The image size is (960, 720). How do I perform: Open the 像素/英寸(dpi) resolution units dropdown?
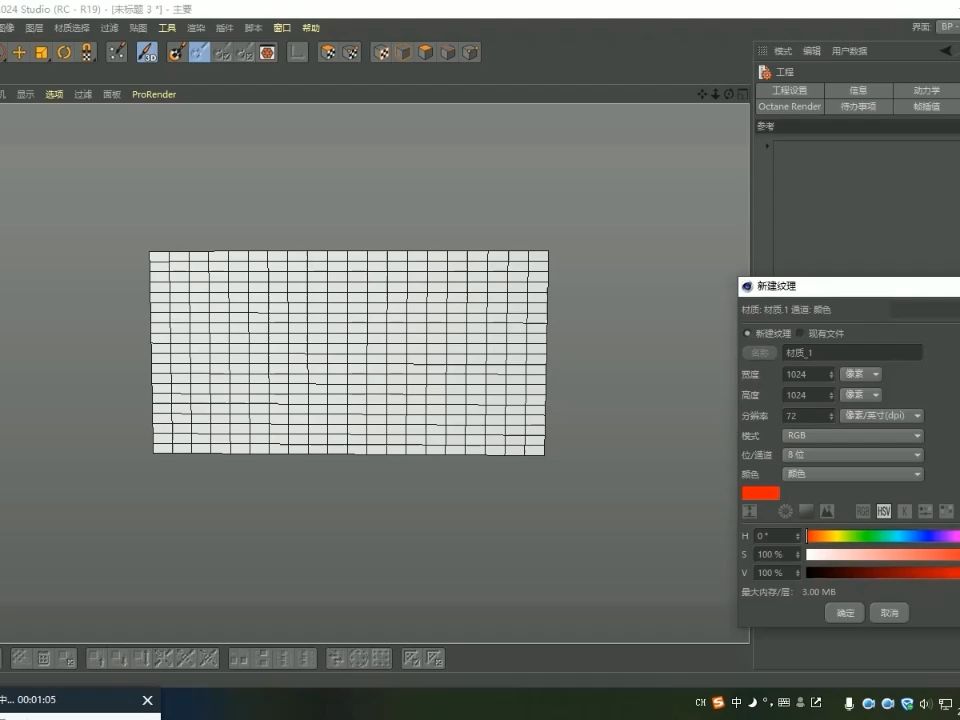coord(882,415)
